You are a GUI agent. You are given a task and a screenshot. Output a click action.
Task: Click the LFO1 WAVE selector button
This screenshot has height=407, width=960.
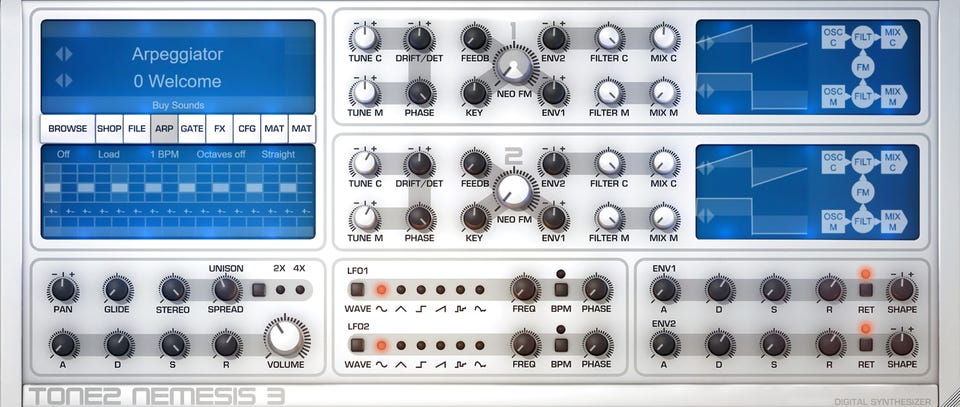357,289
